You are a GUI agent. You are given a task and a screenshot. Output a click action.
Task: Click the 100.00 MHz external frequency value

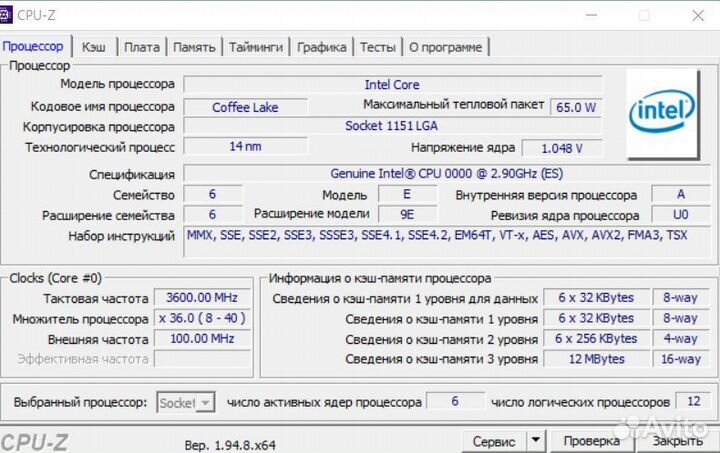pyautogui.click(x=202, y=339)
